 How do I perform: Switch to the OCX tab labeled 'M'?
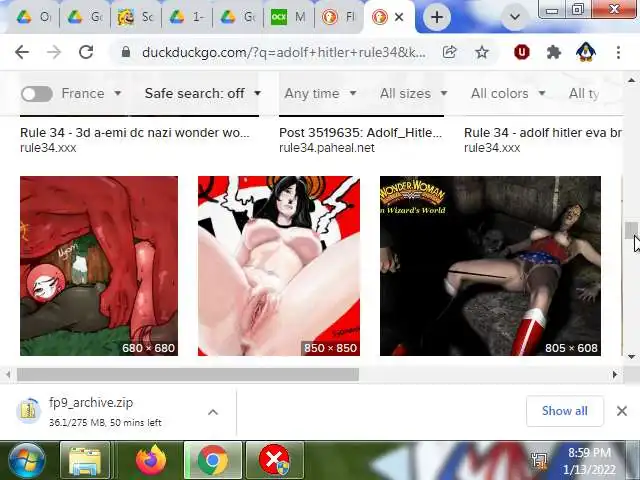(x=289, y=17)
